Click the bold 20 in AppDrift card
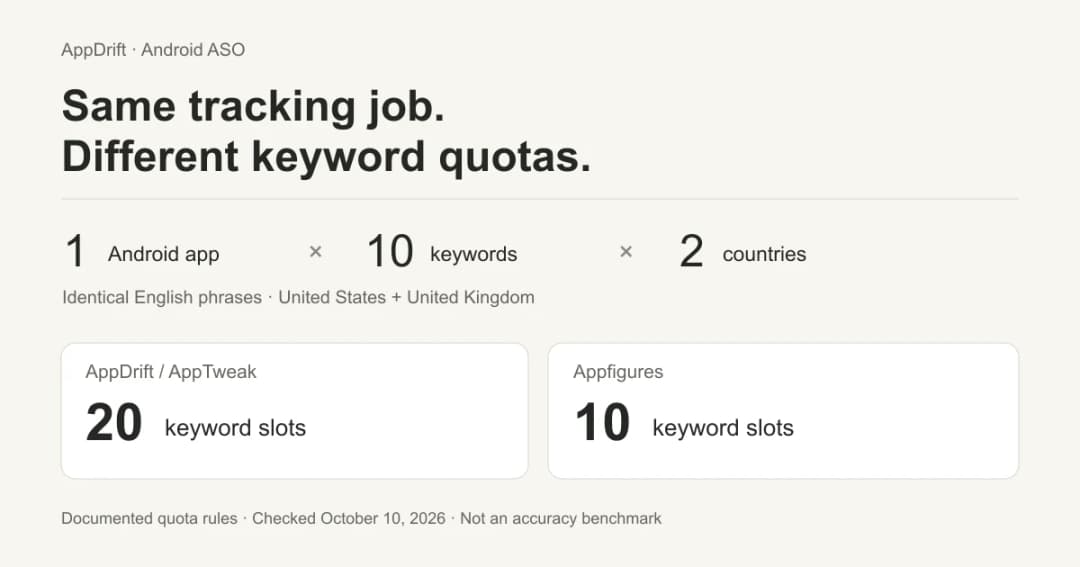The height and width of the screenshot is (567, 1080). pyautogui.click(x=114, y=423)
